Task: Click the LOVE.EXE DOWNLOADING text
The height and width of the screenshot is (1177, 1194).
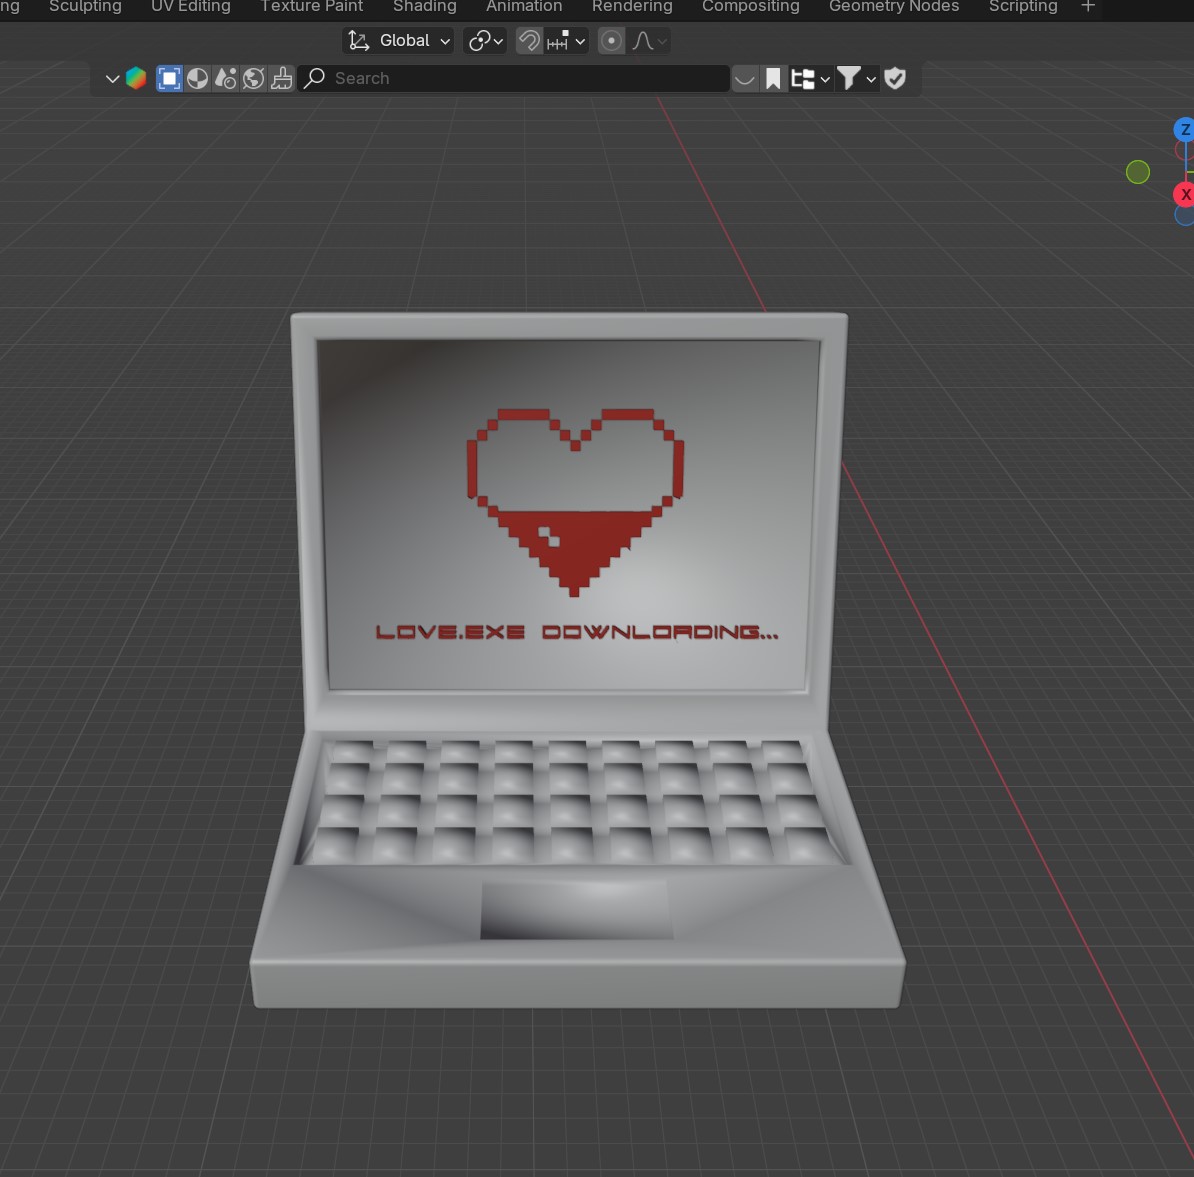Action: pyautogui.click(x=576, y=632)
